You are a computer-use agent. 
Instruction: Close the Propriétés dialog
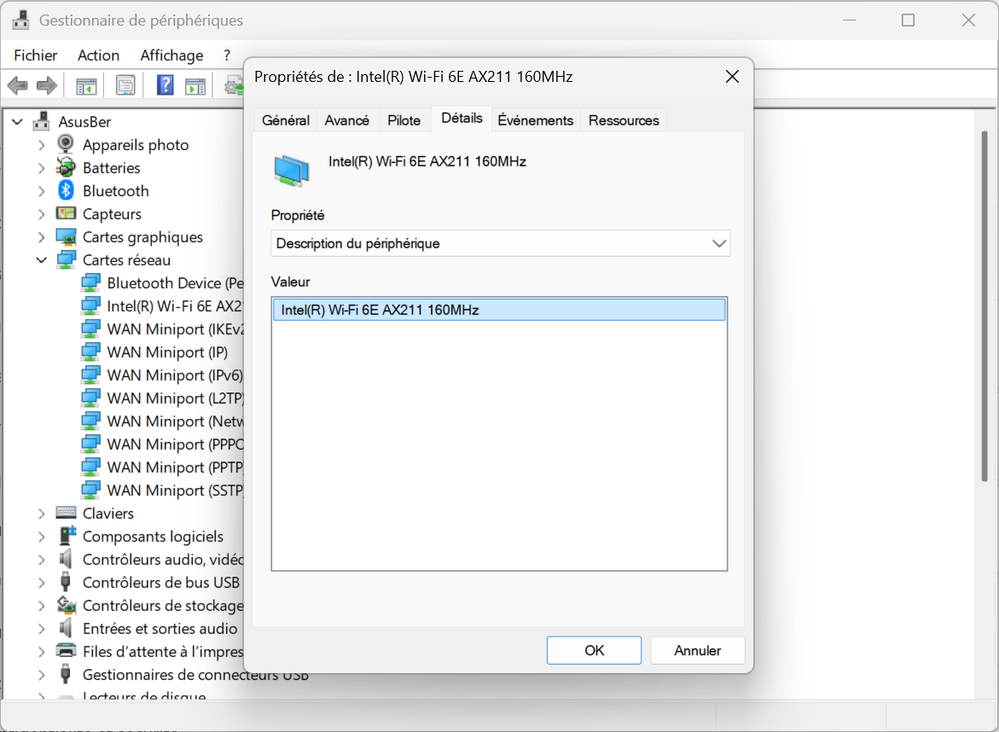(x=732, y=77)
